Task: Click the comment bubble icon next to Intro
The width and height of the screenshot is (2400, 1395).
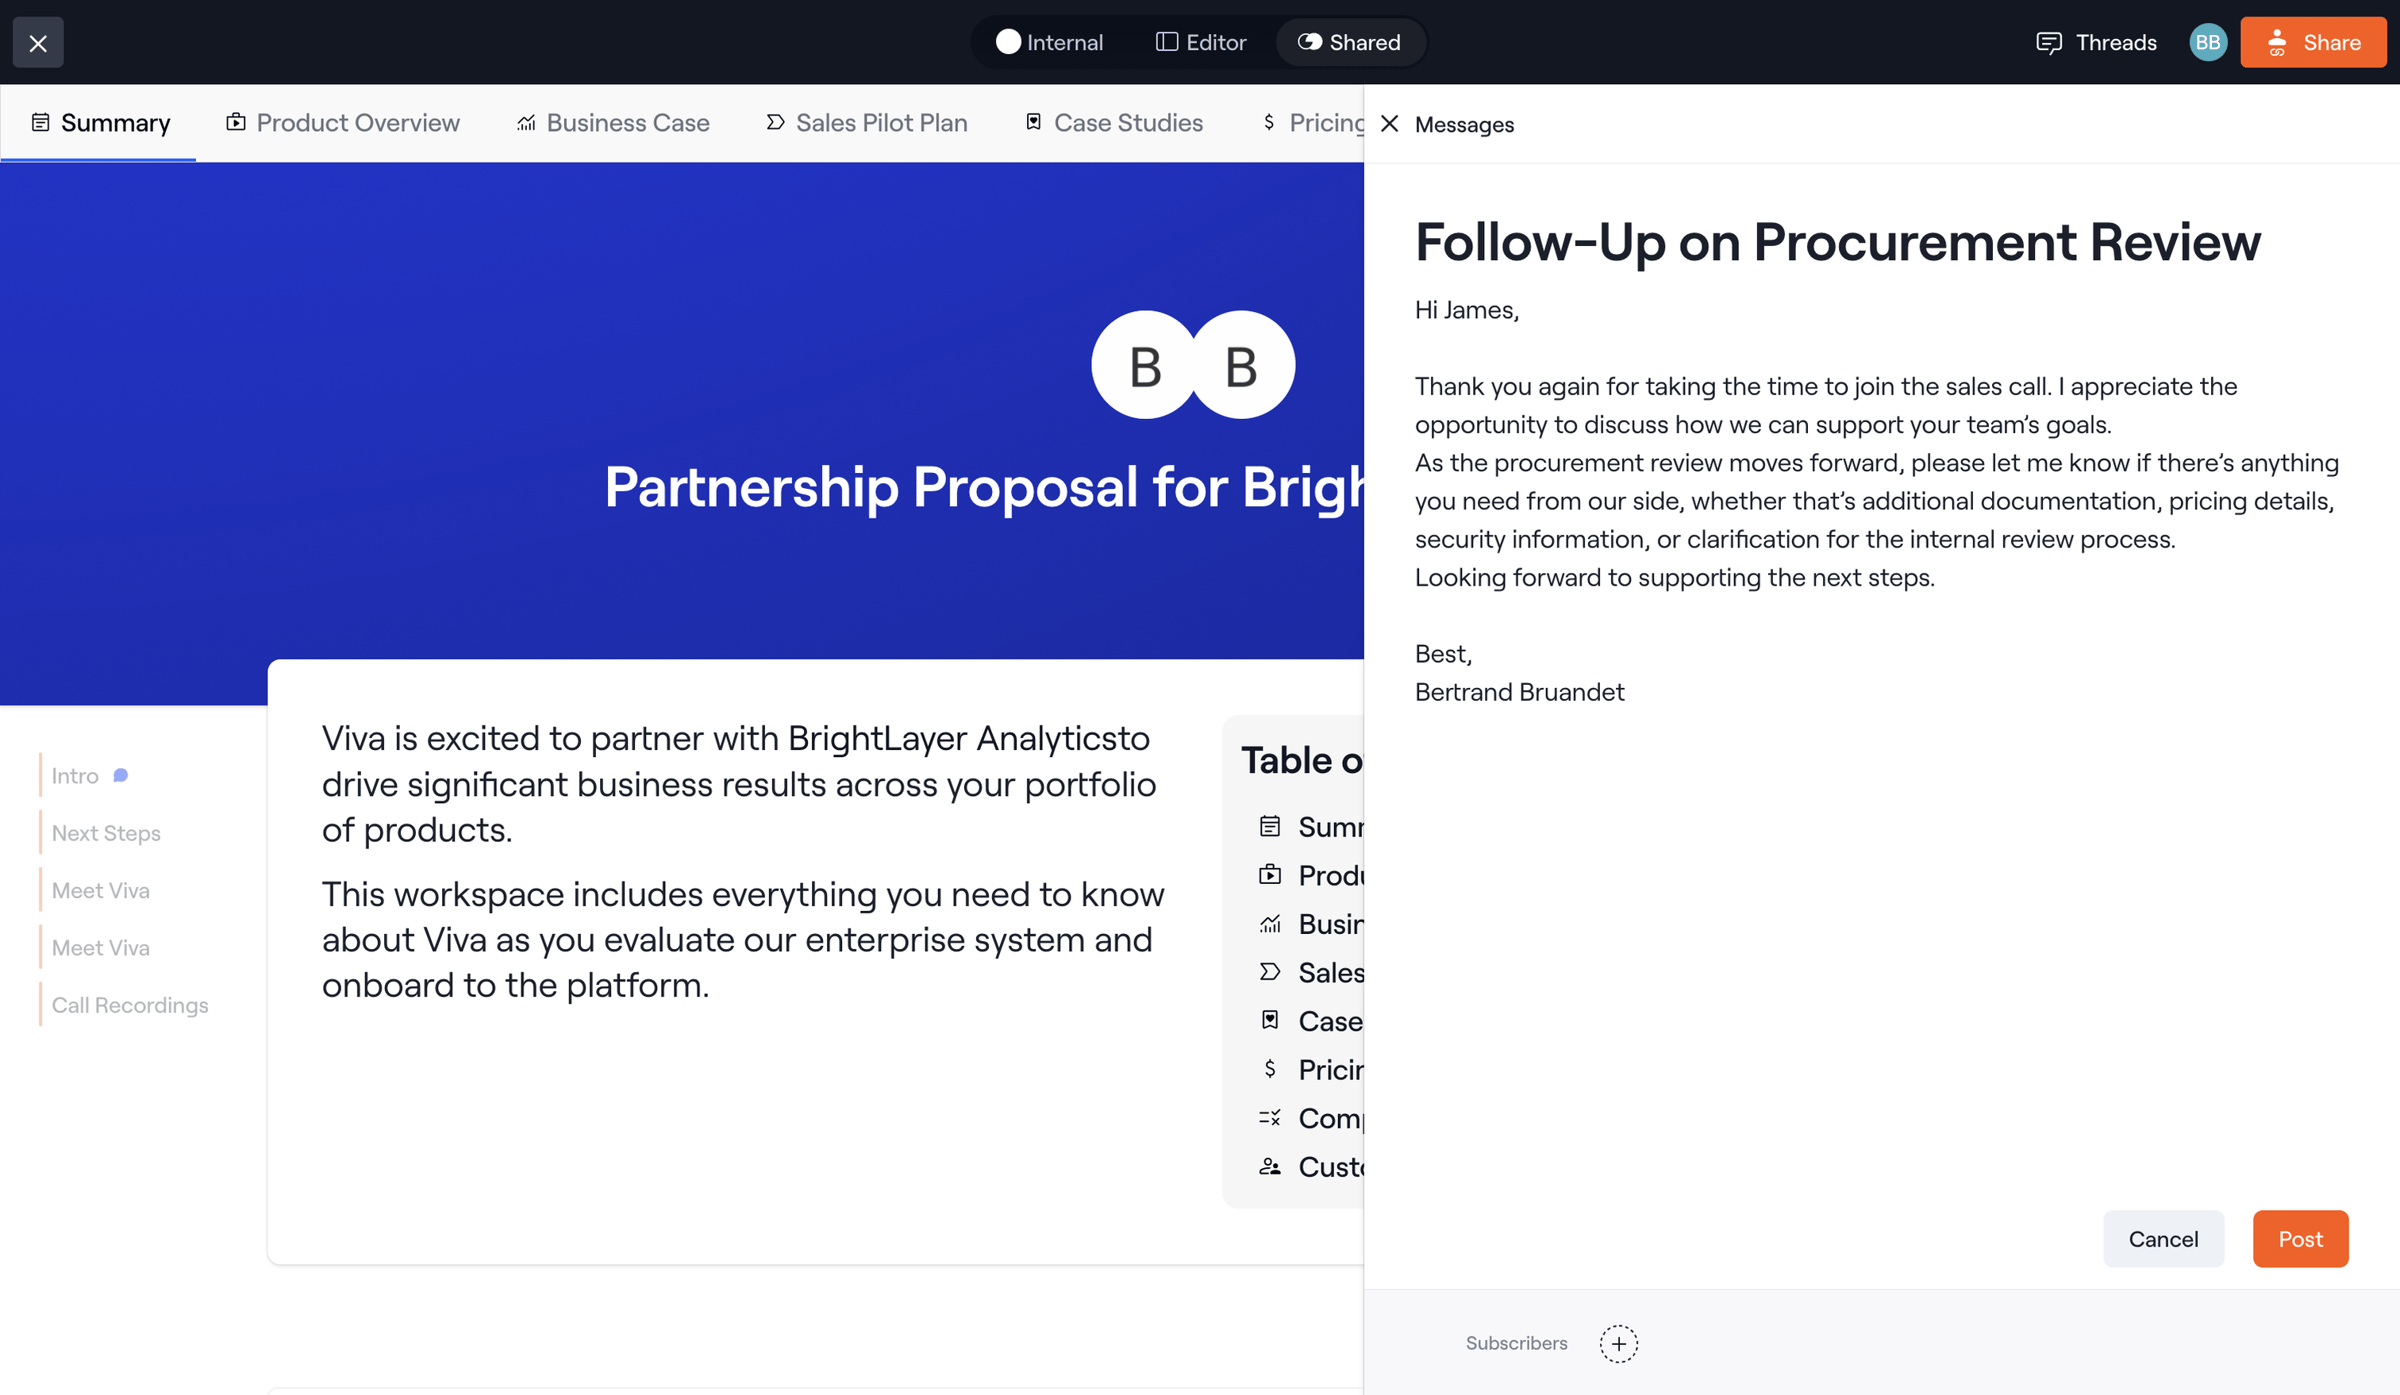Action: click(120, 775)
